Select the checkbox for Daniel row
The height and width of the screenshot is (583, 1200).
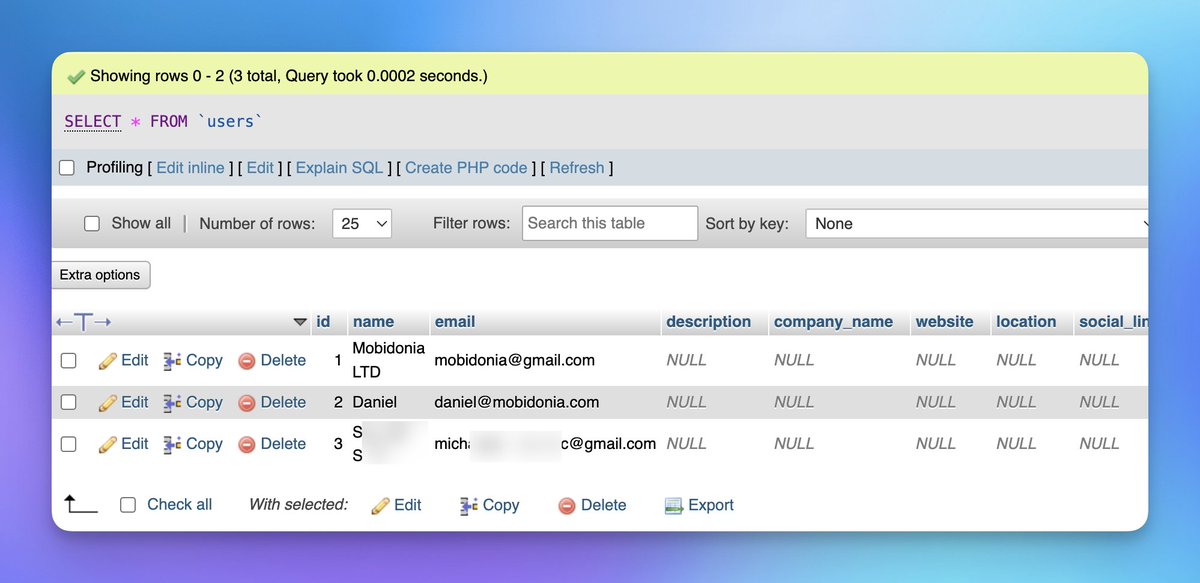[69, 403]
